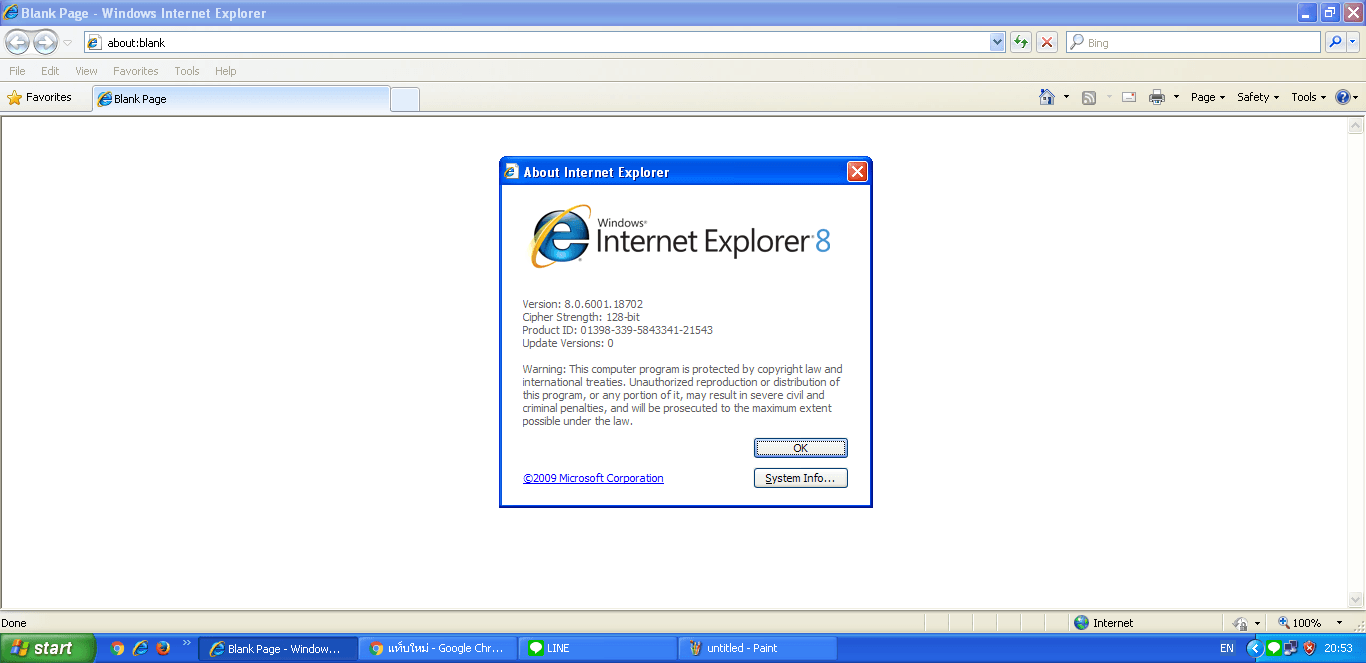
Task: Open the Edit menu
Action: [50, 71]
